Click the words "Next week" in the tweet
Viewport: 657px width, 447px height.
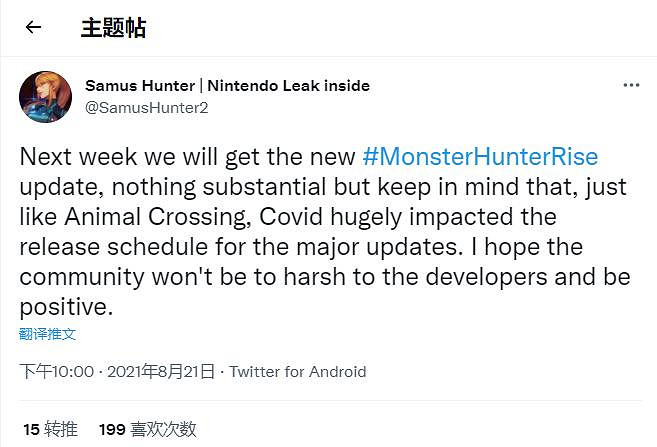point(72,157)
